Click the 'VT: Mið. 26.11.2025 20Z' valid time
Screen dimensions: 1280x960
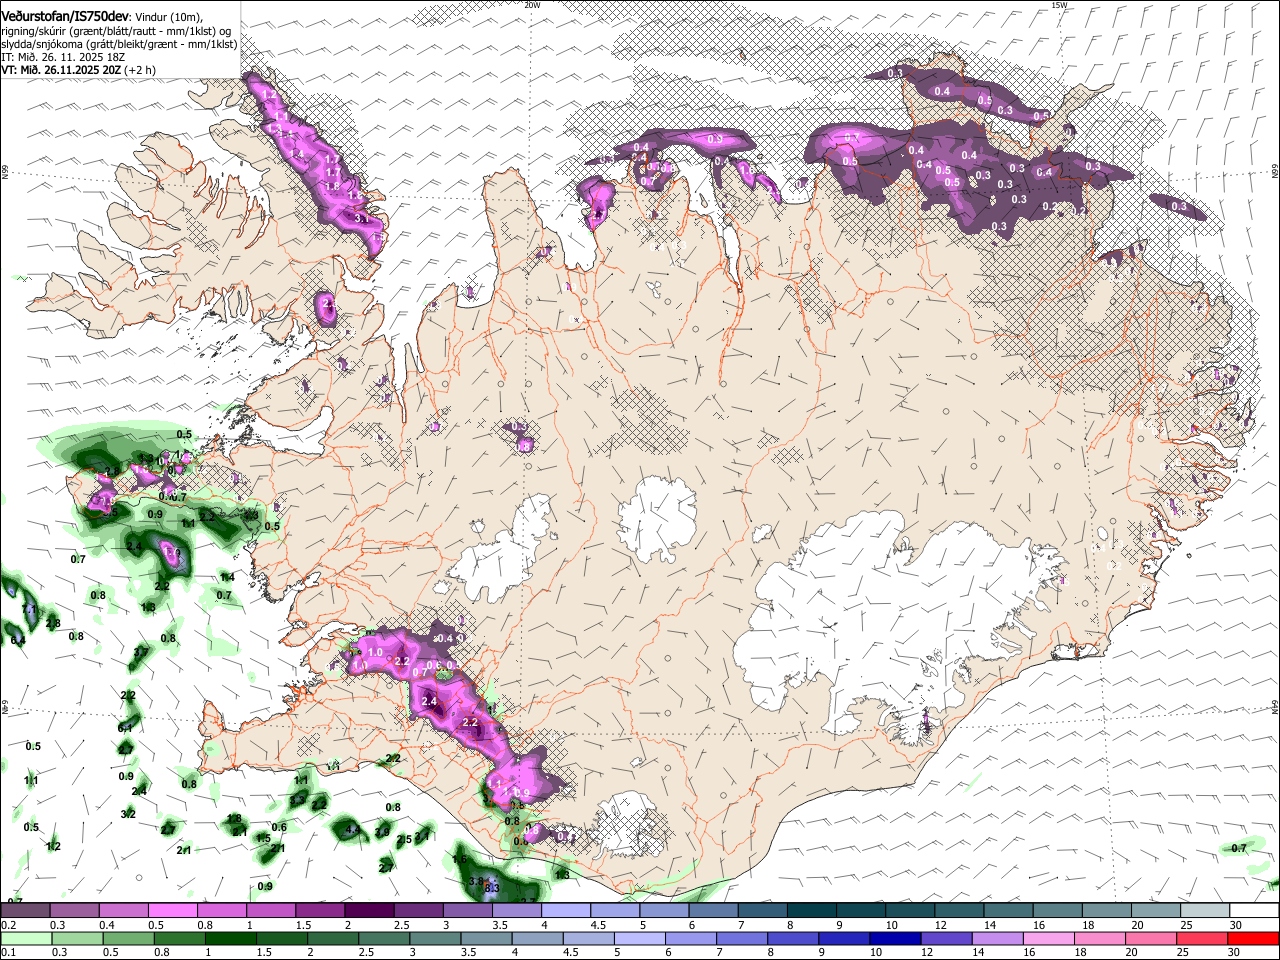pyautogui.click(x=61, y=70)
